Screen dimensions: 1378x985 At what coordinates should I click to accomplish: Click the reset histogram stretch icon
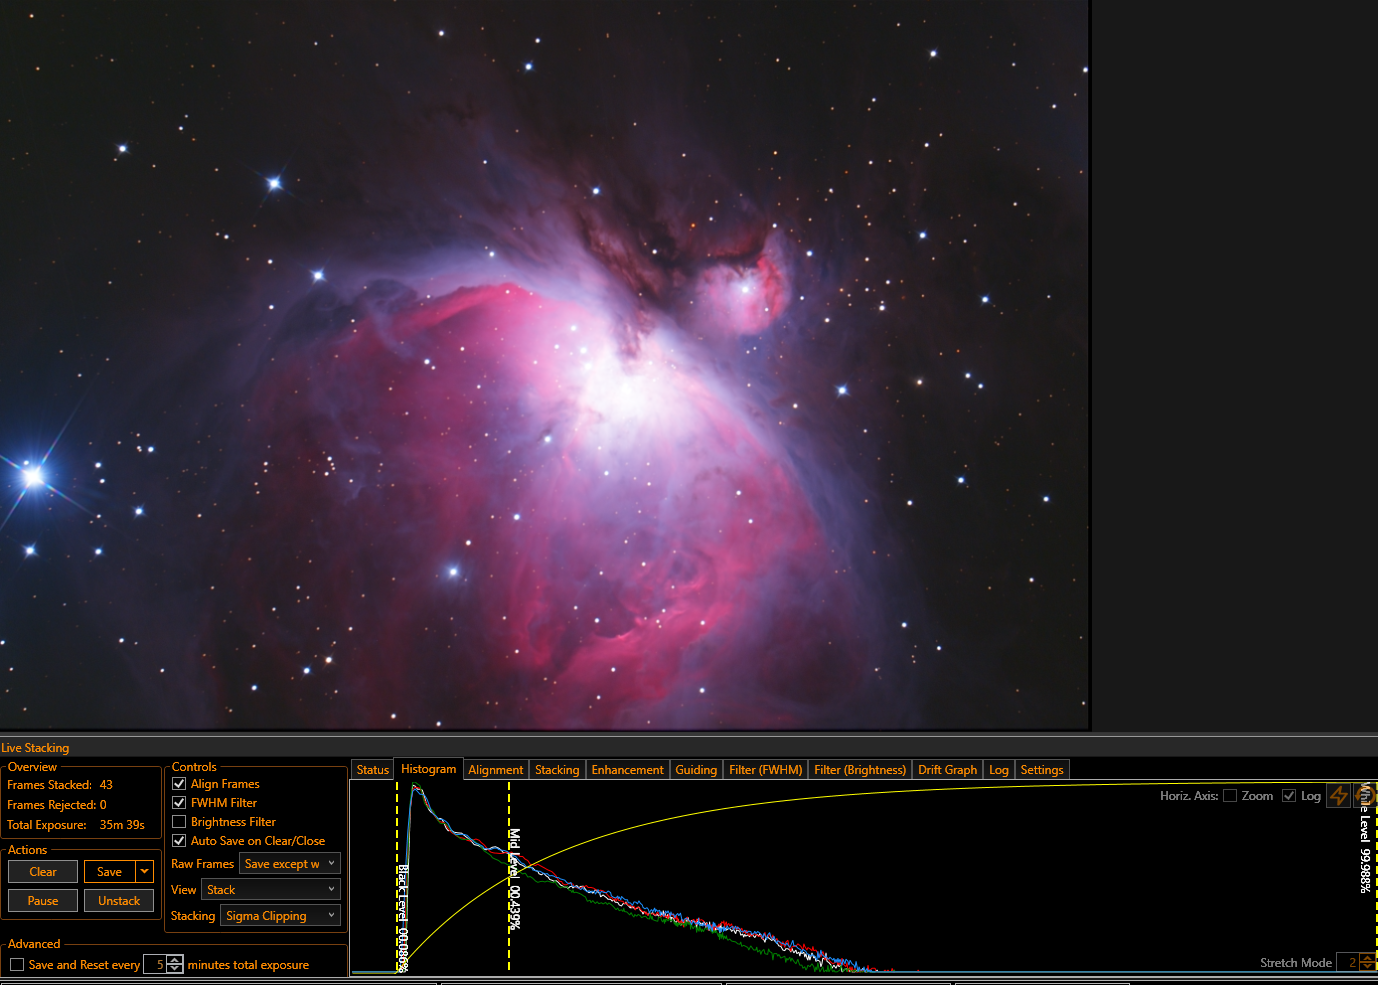1365,796
